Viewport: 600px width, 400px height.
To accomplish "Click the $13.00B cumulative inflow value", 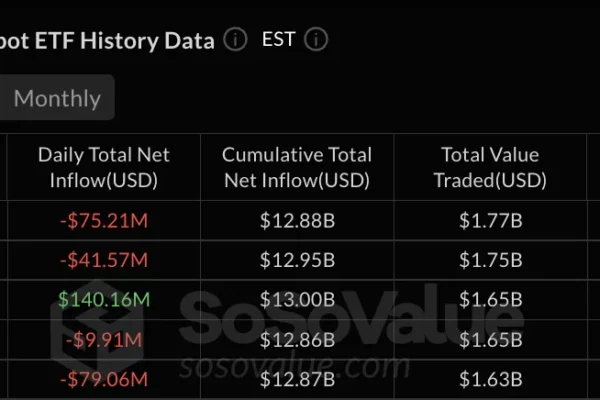I will (x=297, y=300).
